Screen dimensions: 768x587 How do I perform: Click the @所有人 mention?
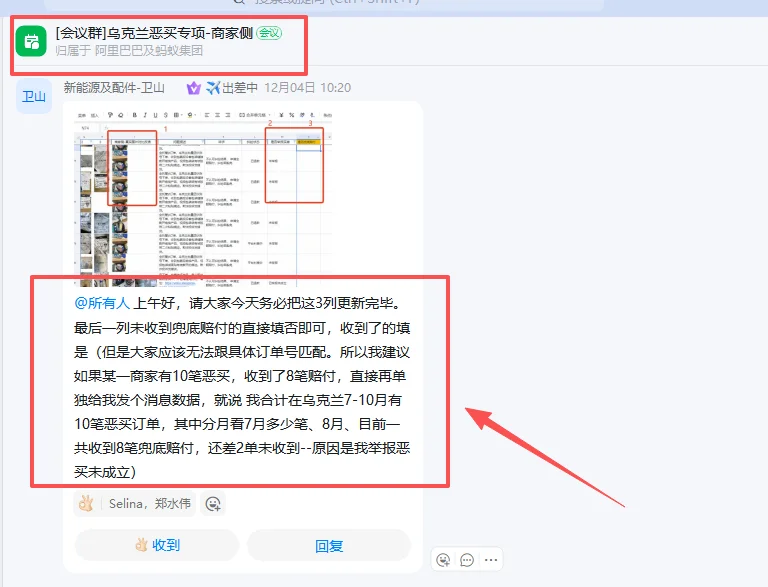(102, 303)
